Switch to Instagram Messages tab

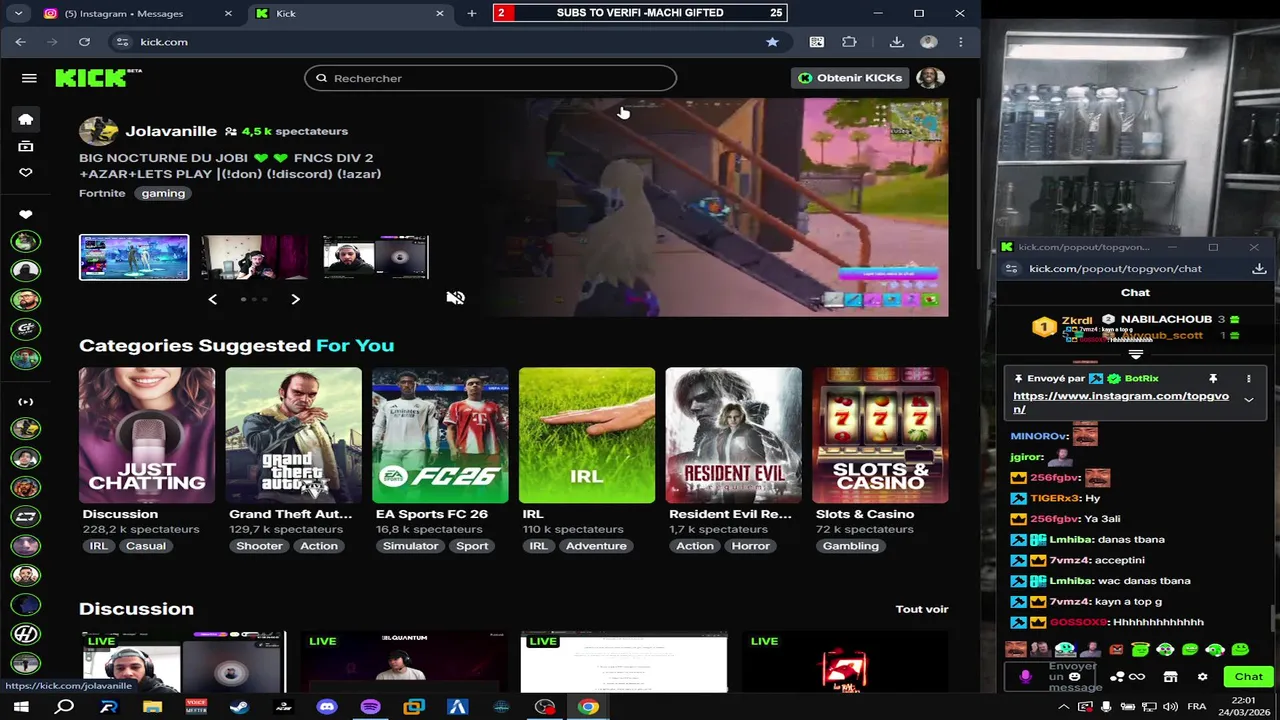point(137,14)
